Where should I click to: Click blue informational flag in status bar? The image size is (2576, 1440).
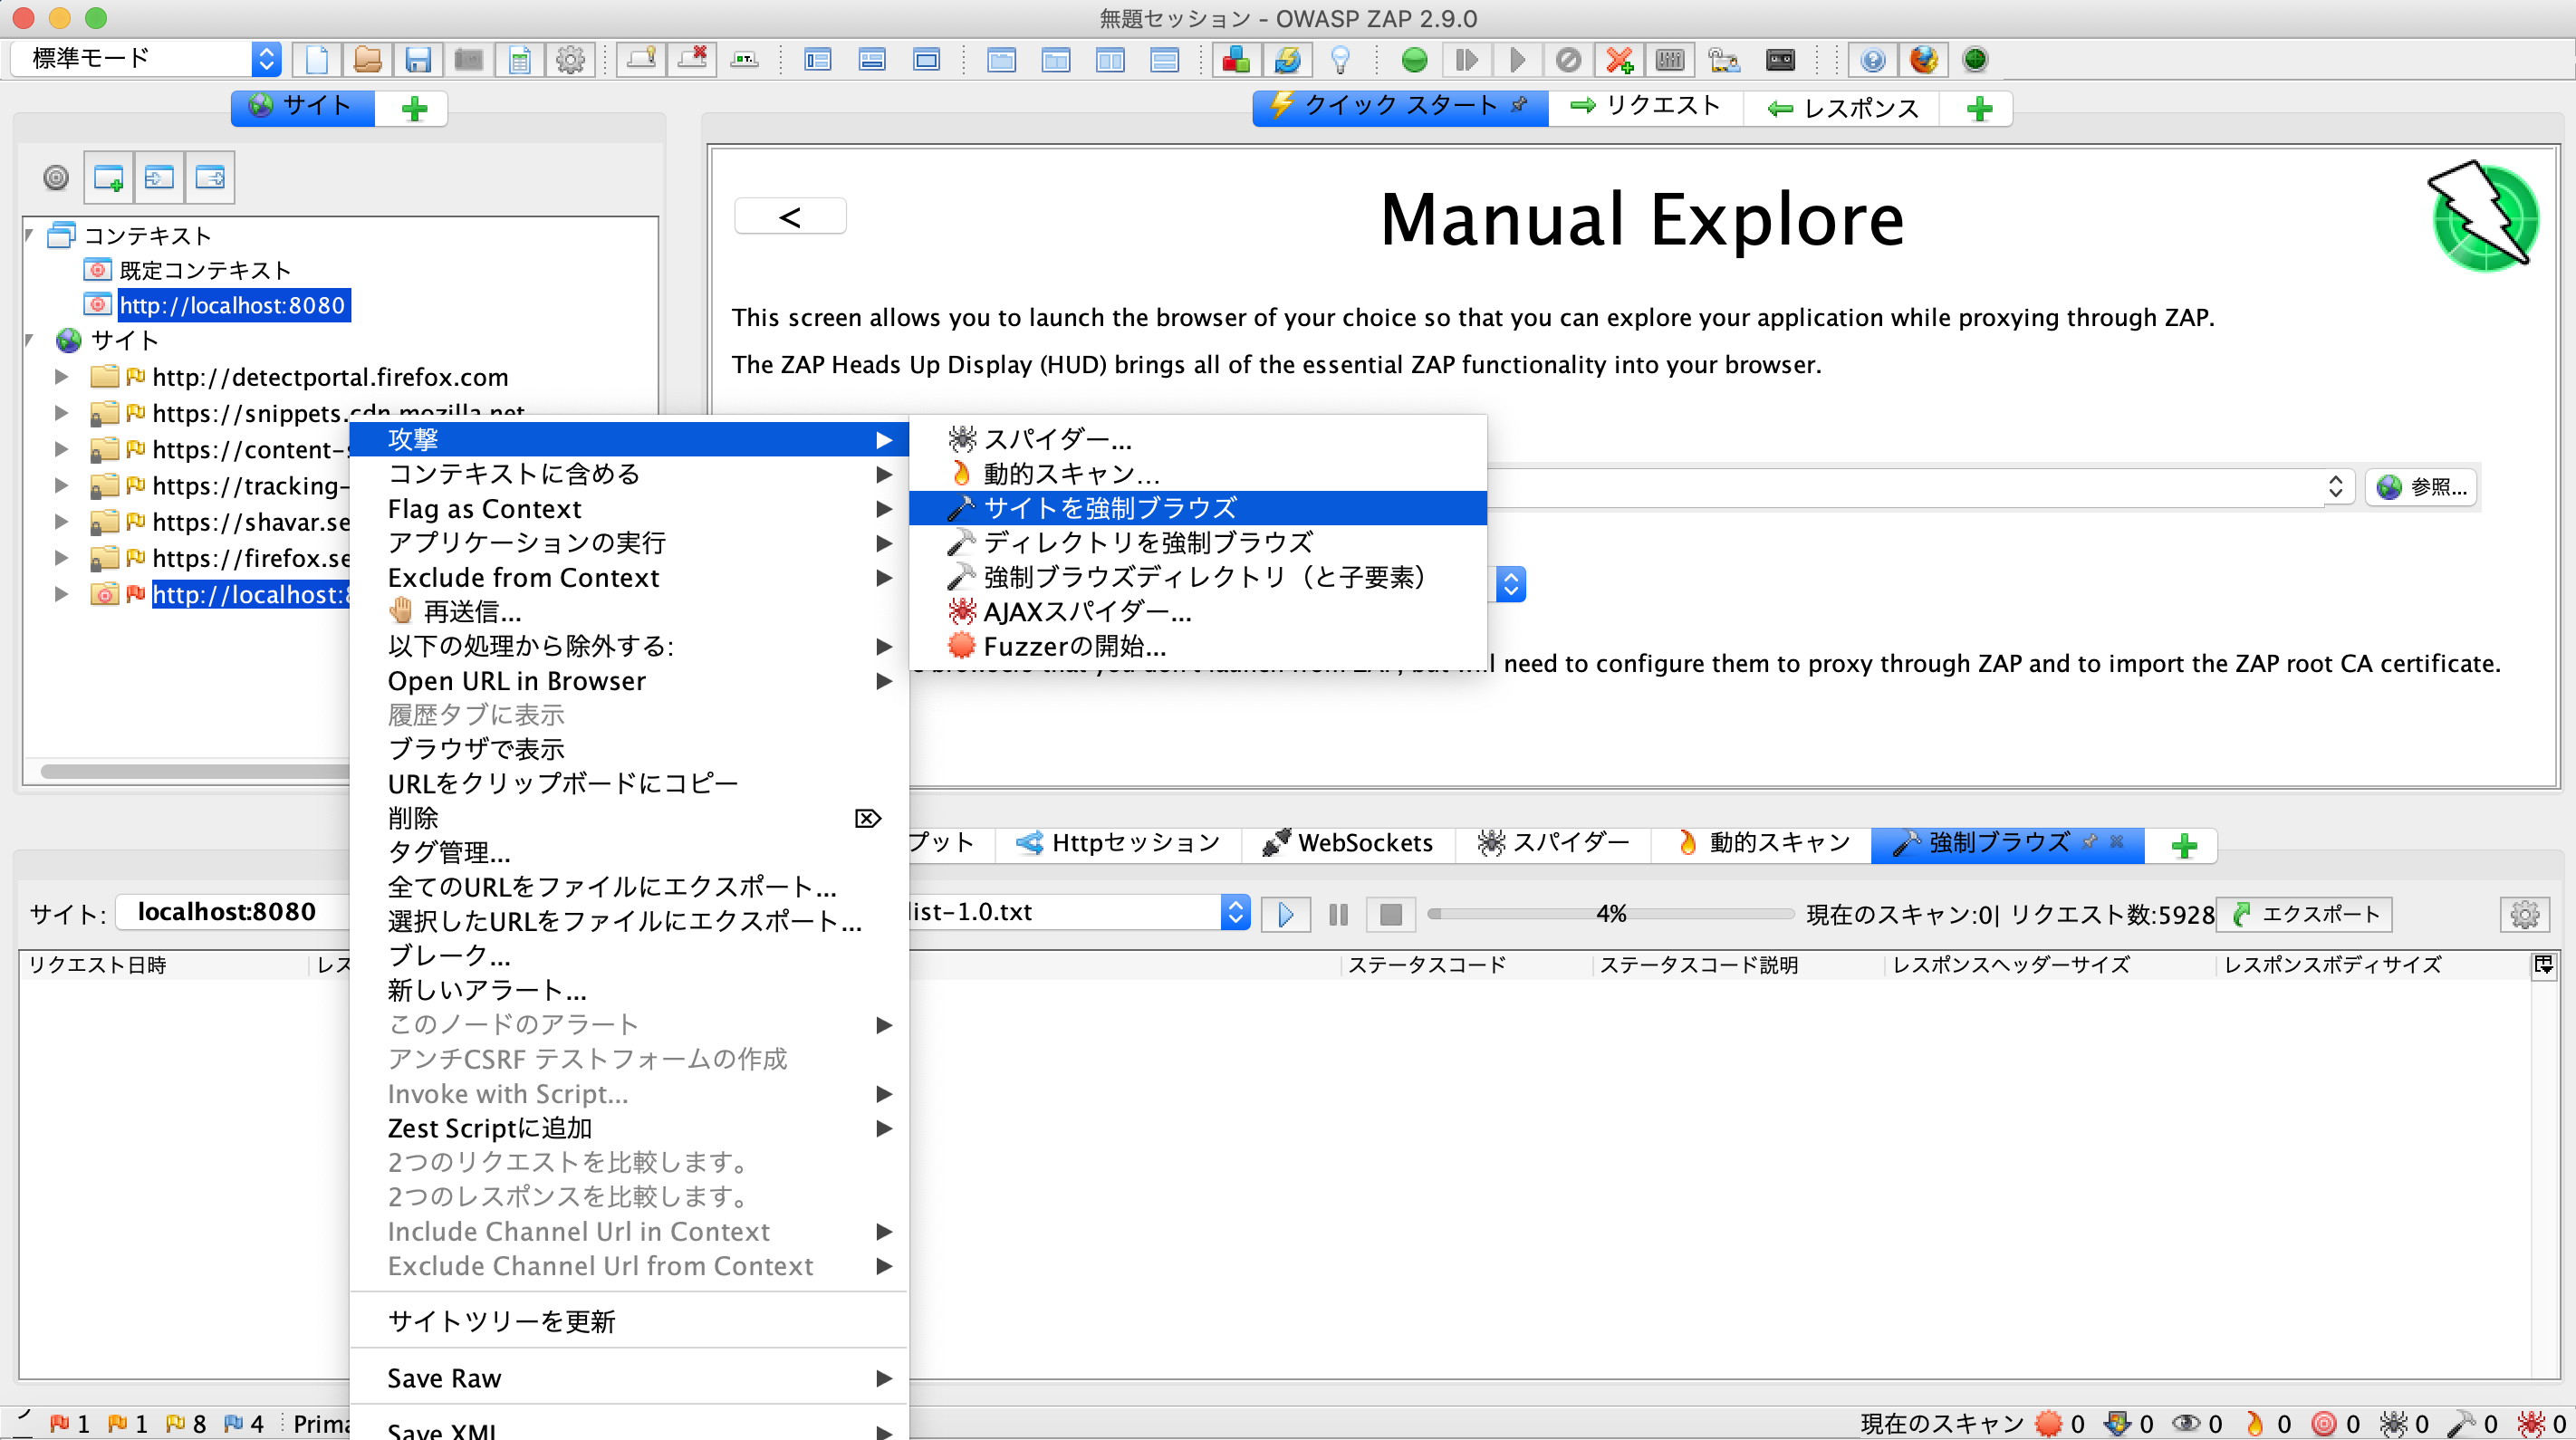click(x=234, y=1423)
